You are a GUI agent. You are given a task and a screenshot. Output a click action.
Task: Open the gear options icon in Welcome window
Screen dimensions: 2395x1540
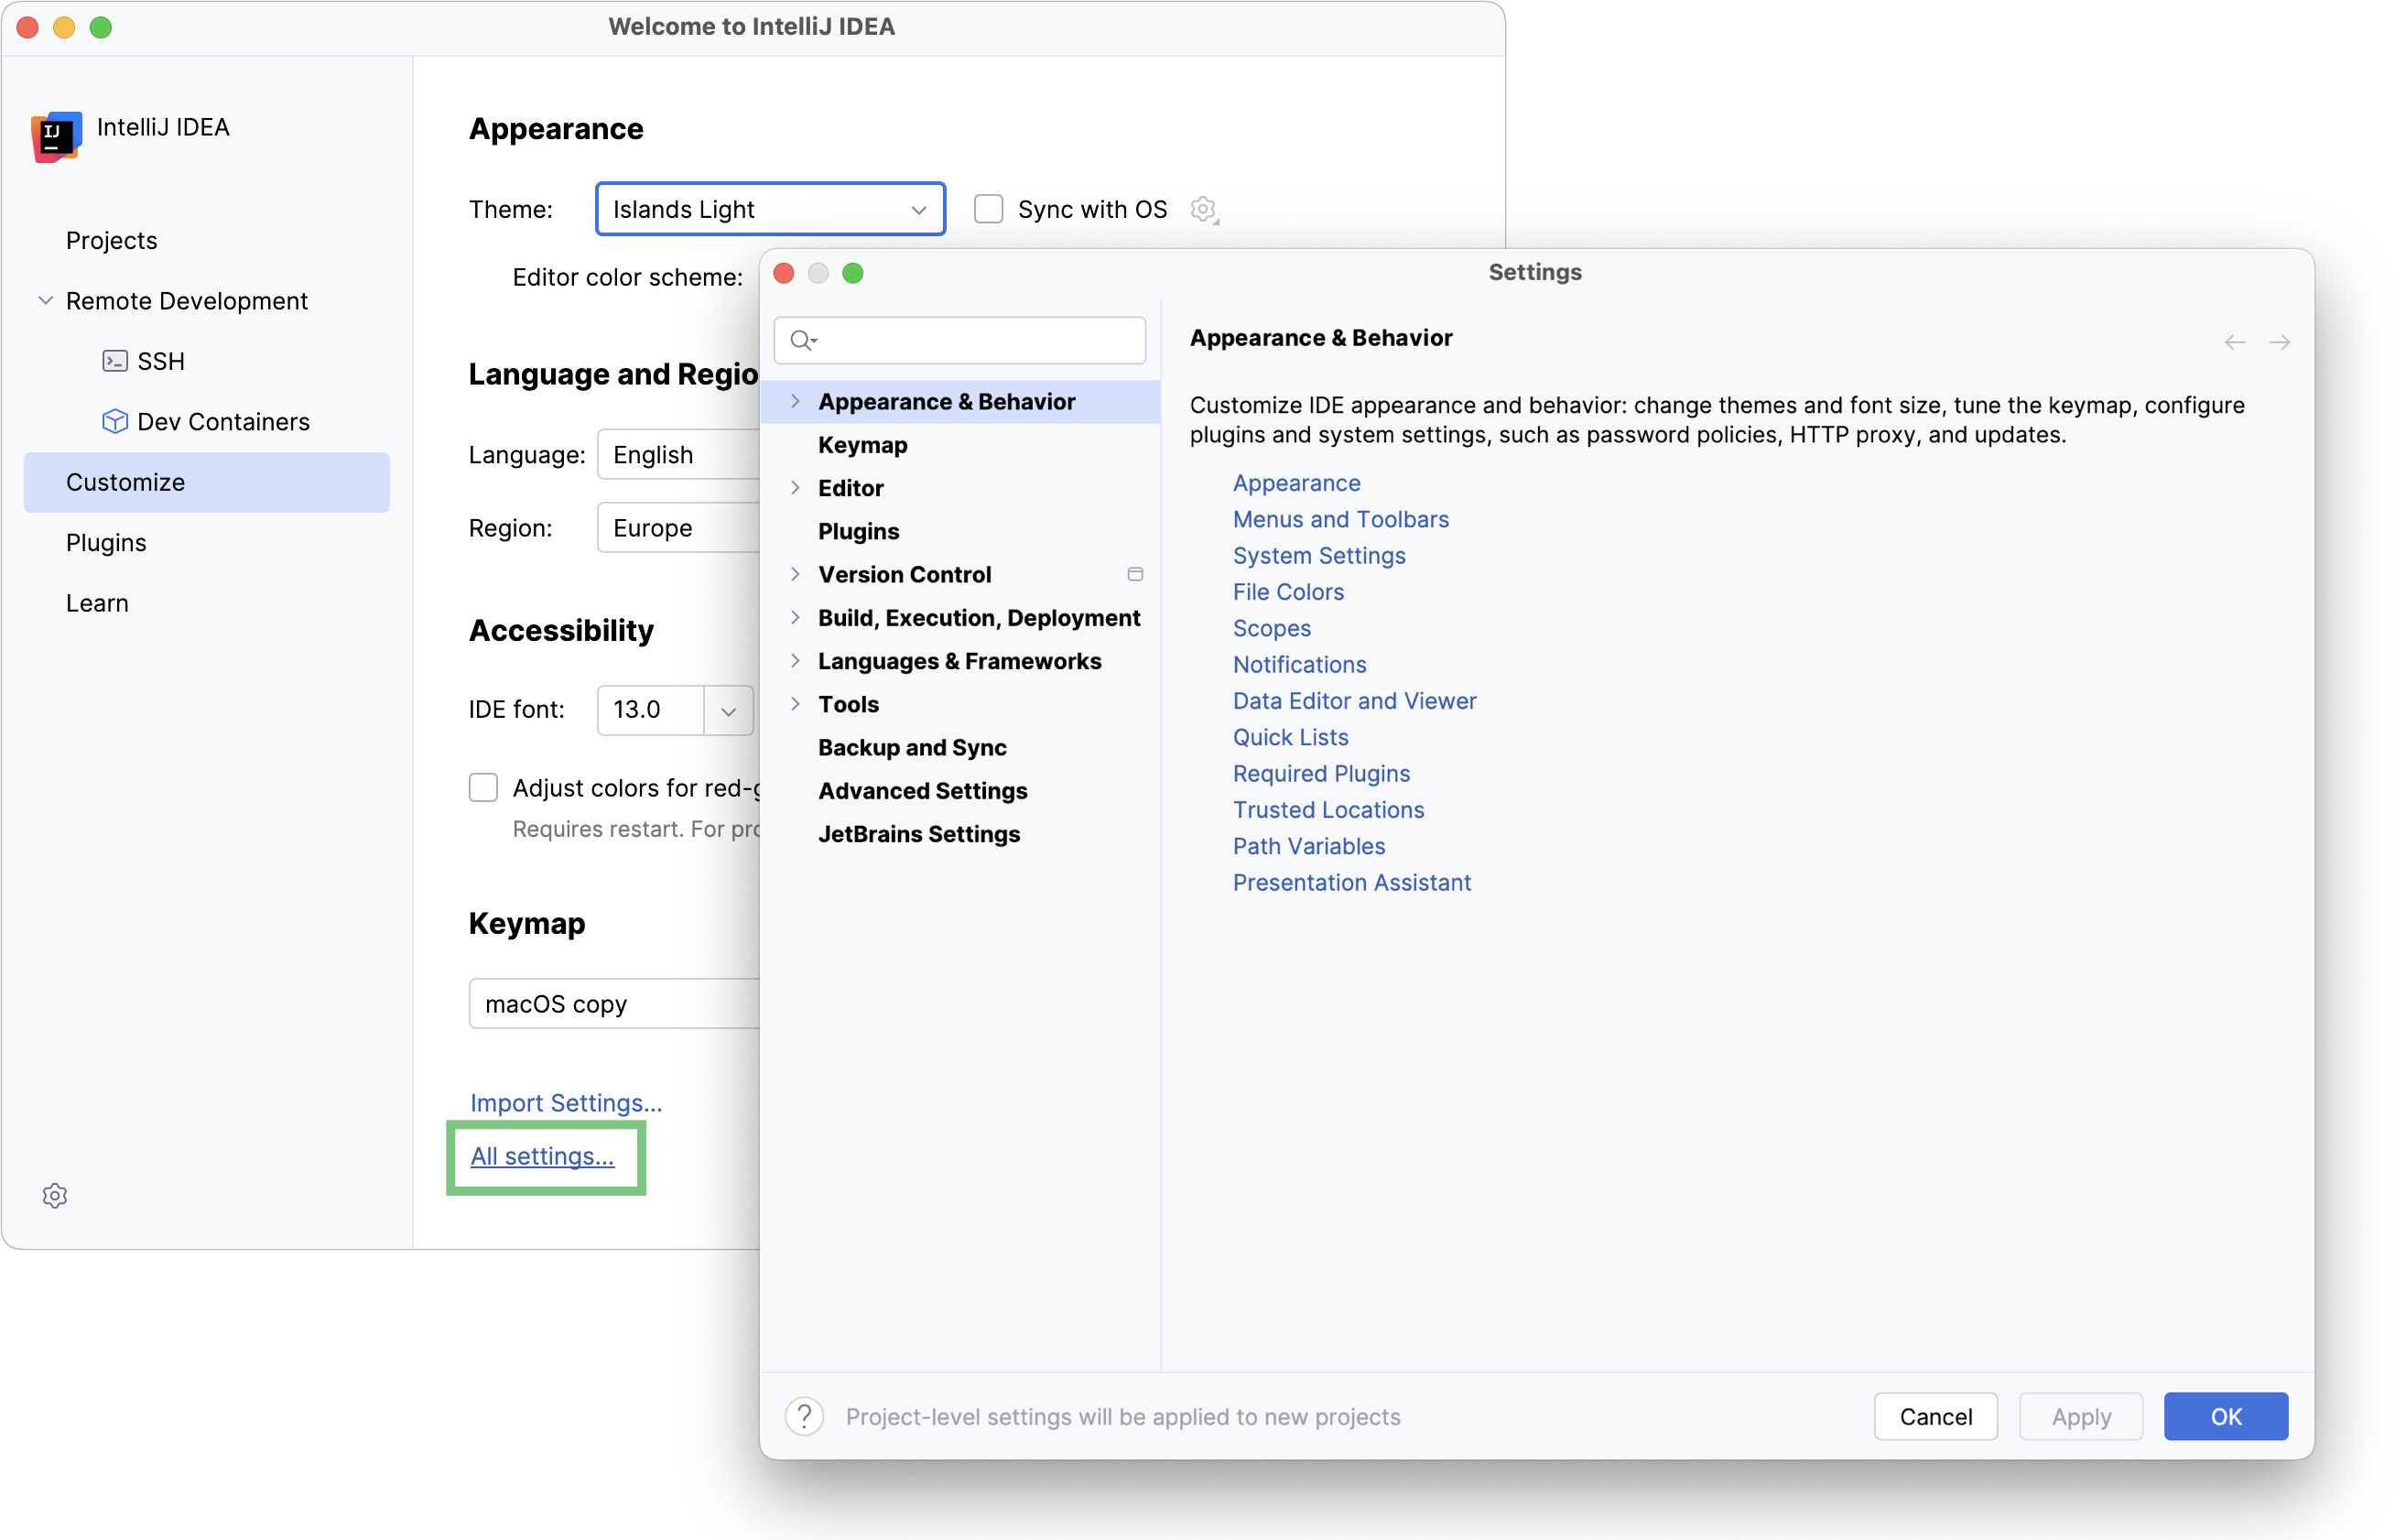tap(55, 1196)
